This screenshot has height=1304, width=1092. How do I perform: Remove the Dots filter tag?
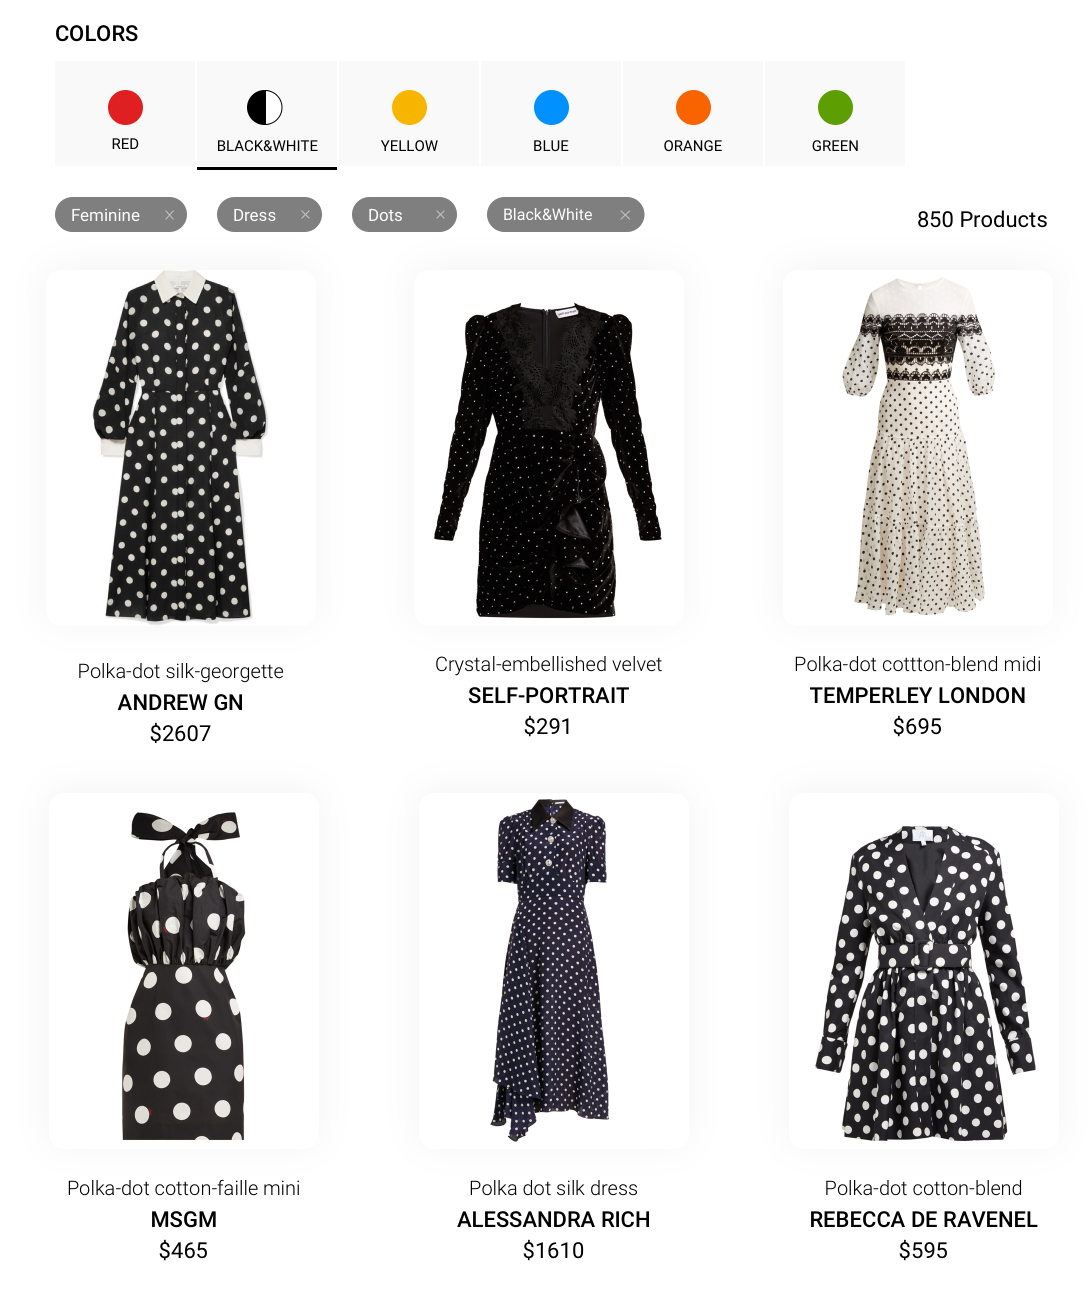click(440, 215)
